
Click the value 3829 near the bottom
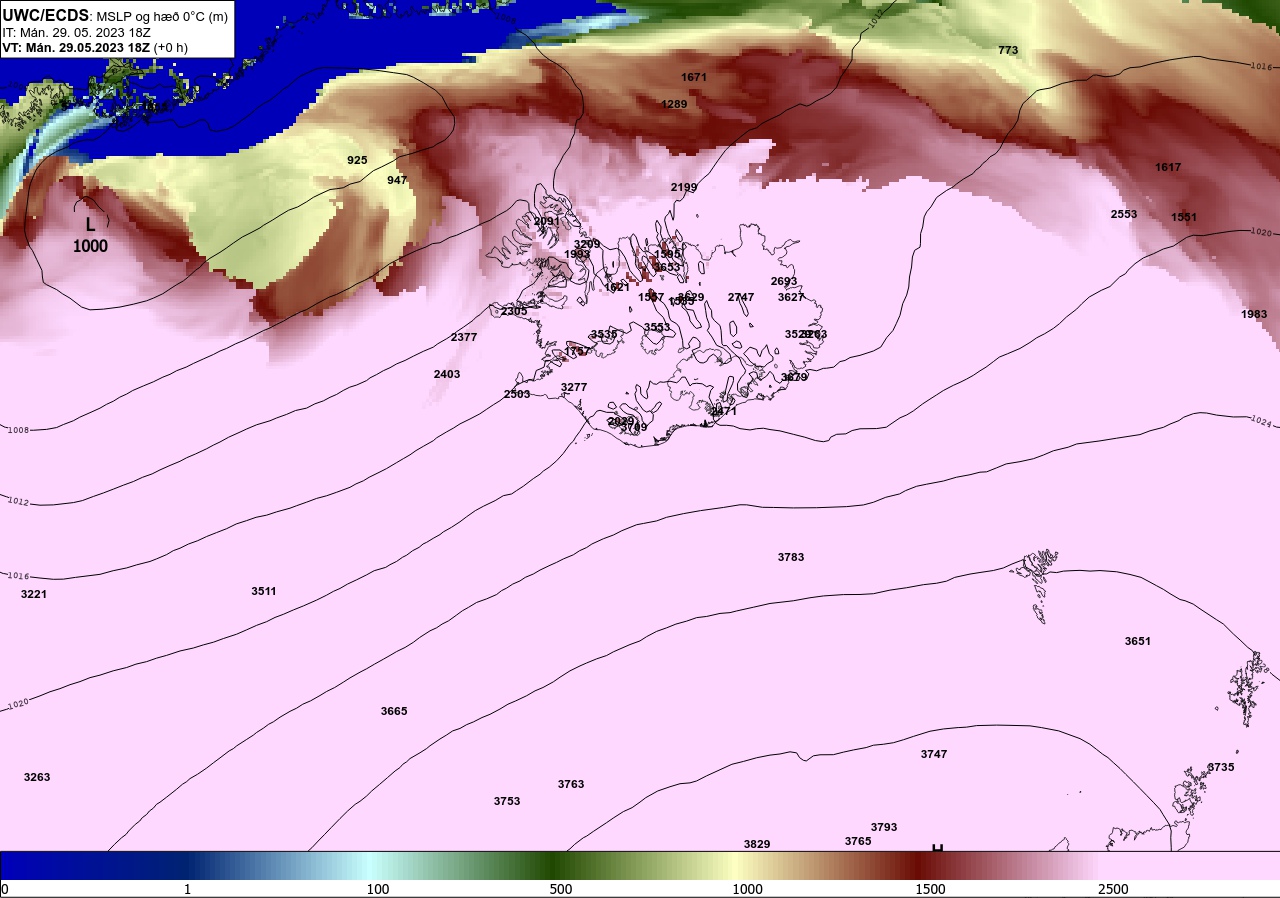click(757, 844)
